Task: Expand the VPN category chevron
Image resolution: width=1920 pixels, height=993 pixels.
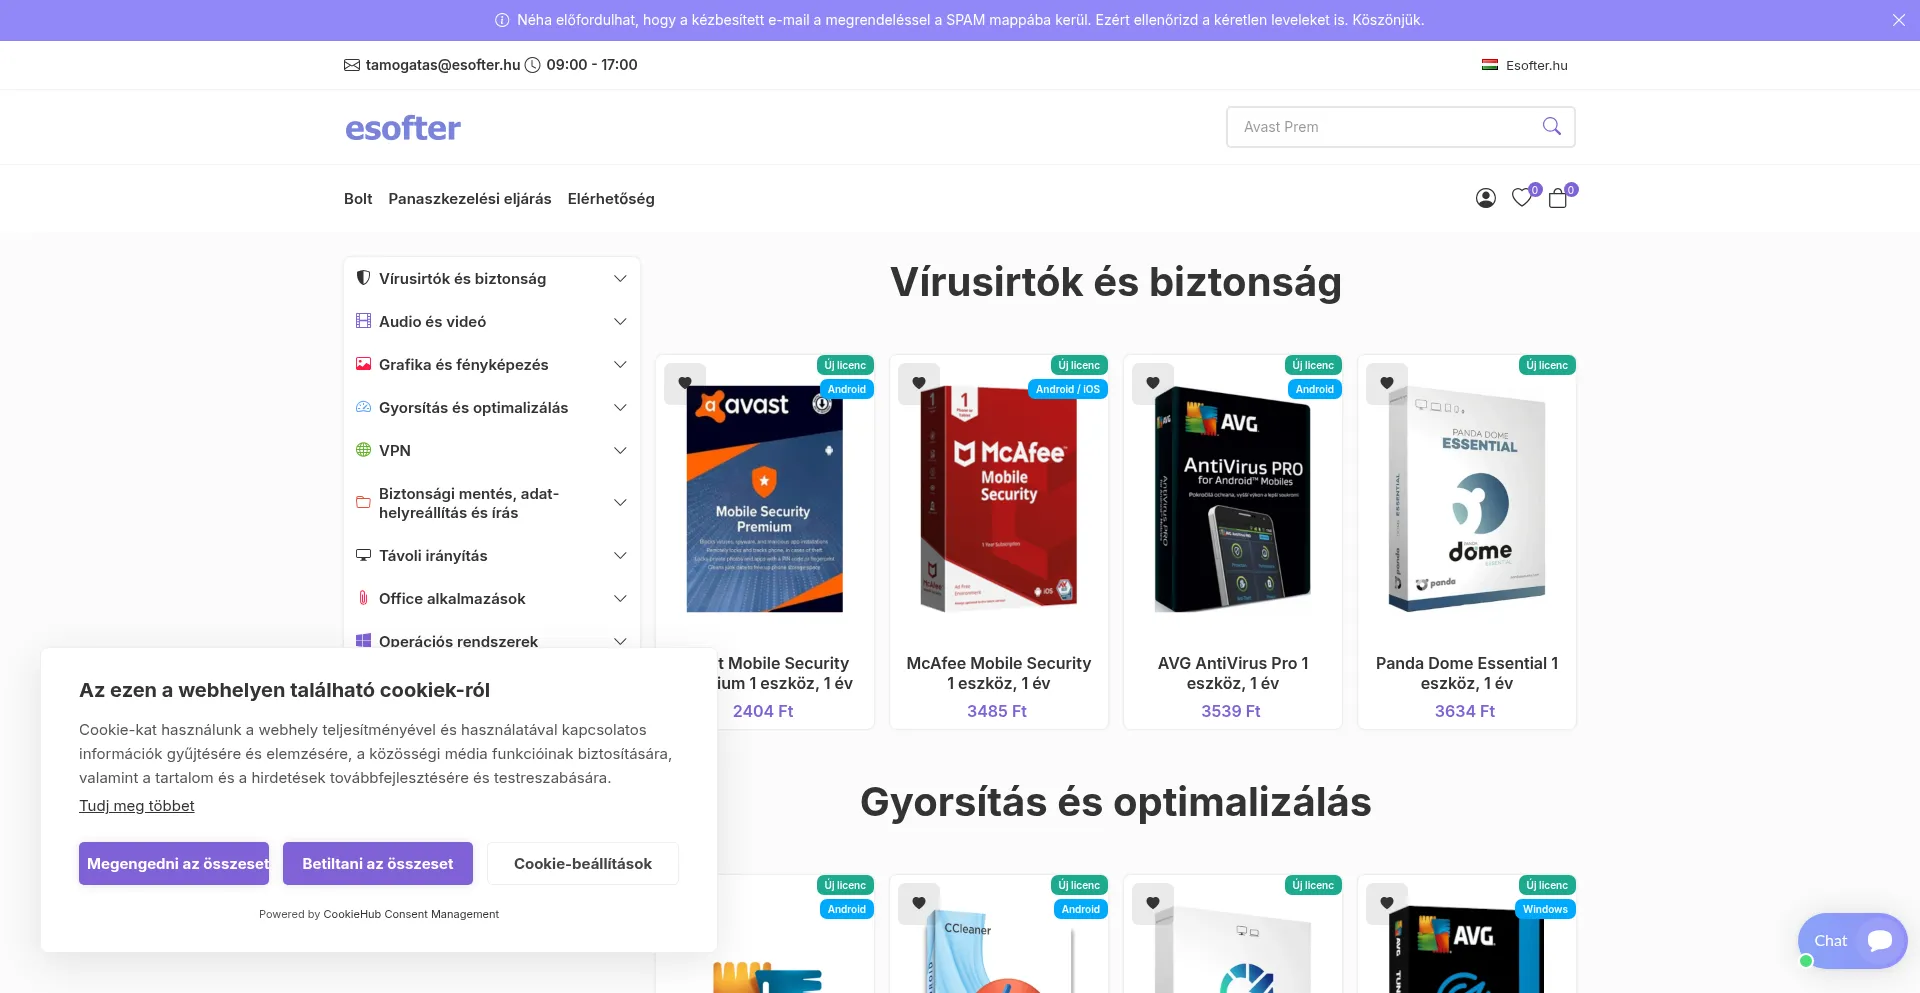Action: (620, 451)
